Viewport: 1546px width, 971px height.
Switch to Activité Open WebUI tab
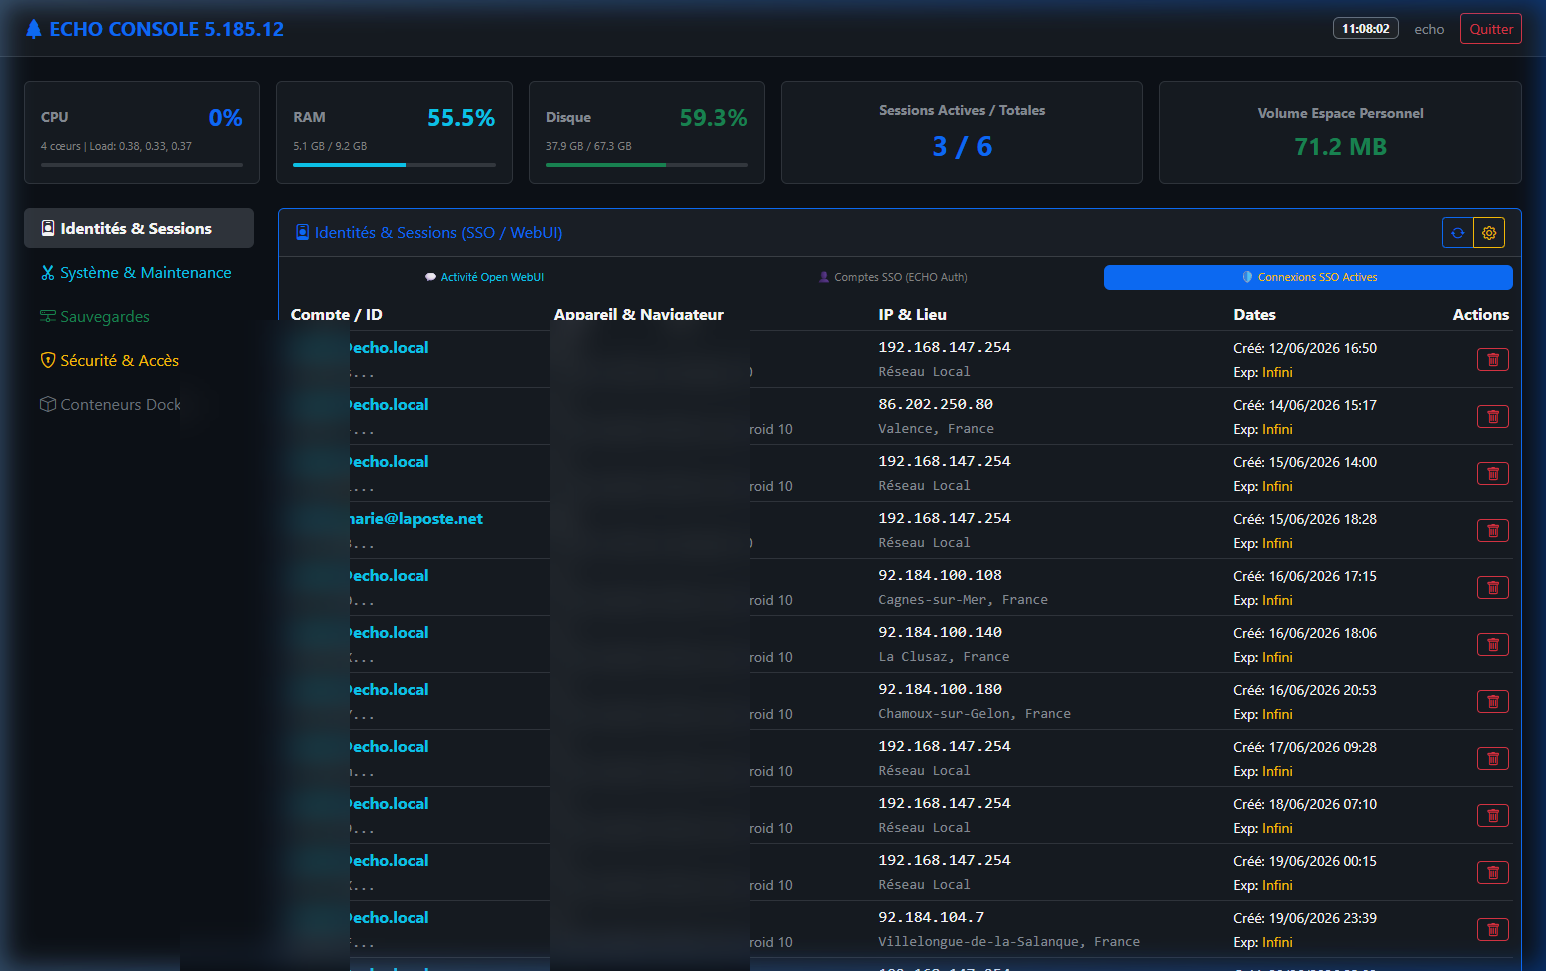[x=484, y=277]
